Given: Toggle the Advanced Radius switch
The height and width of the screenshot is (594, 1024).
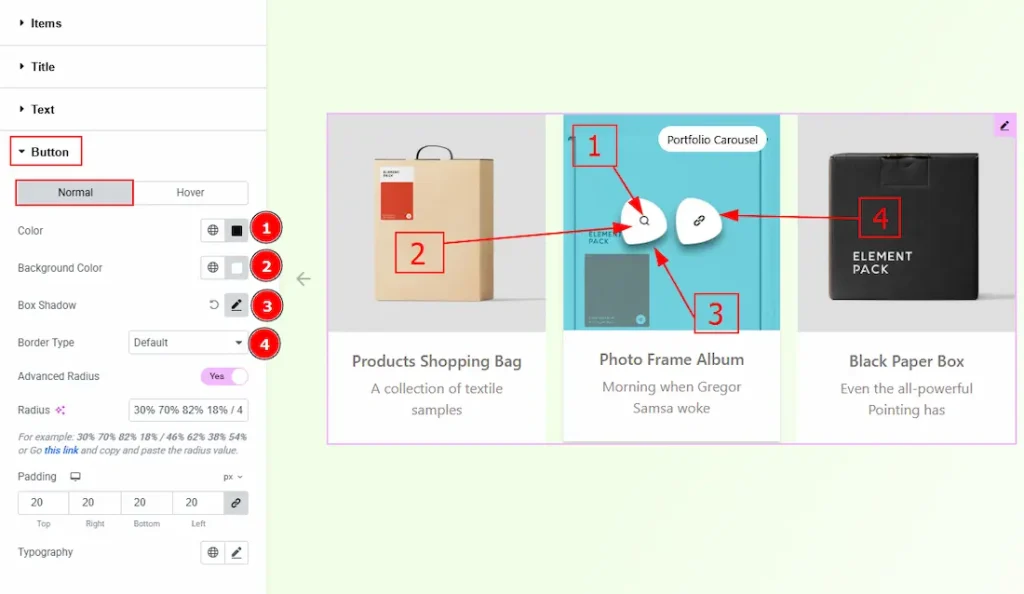Looking at the screenshot, I should pyautogui.click(x=224, y=376).
